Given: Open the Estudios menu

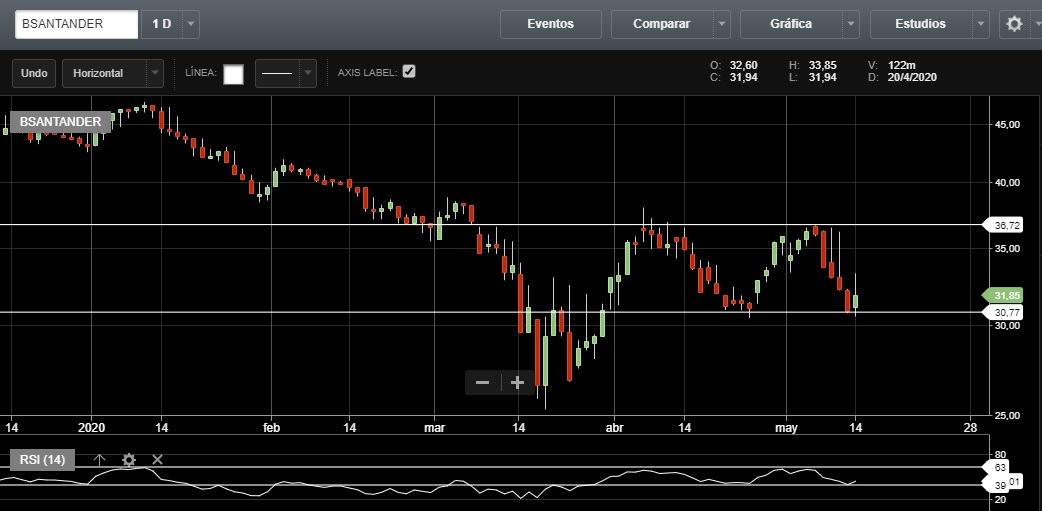Looking at the screenshot, I should tap(920, 24).
